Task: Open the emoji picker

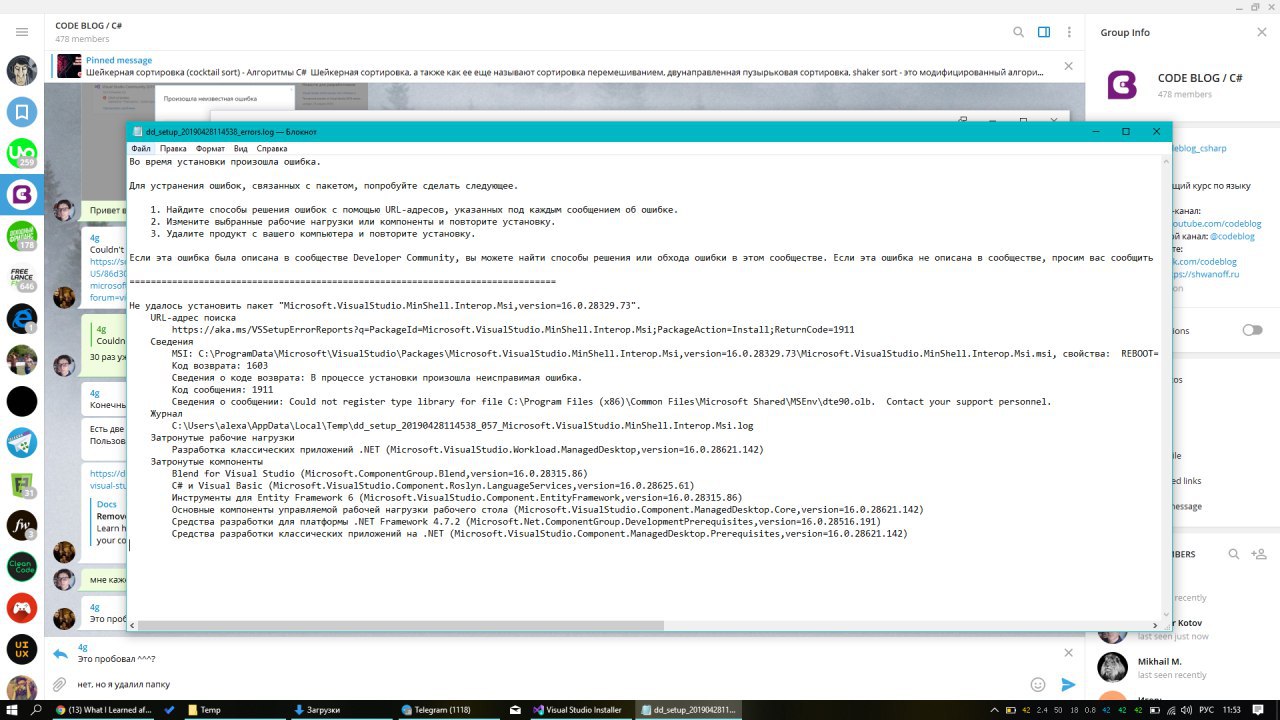Action: tap(1038, 685)
